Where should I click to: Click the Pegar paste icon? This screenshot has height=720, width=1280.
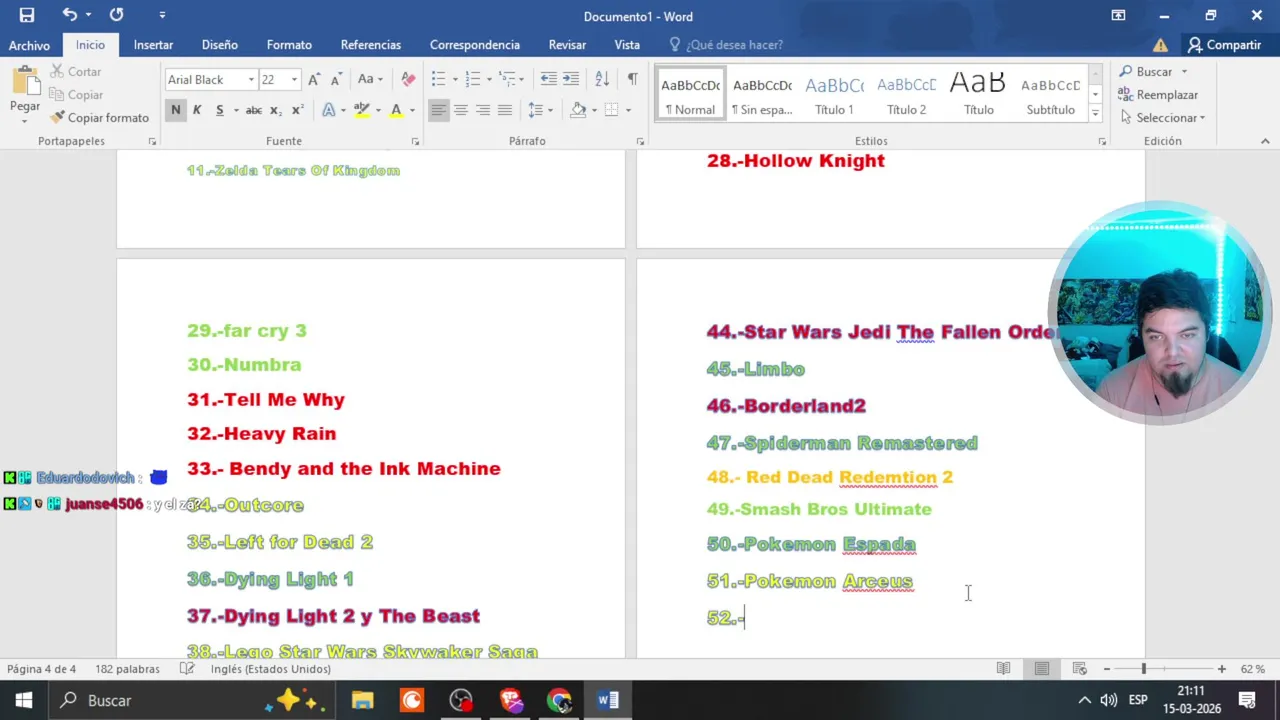(25, 83)
